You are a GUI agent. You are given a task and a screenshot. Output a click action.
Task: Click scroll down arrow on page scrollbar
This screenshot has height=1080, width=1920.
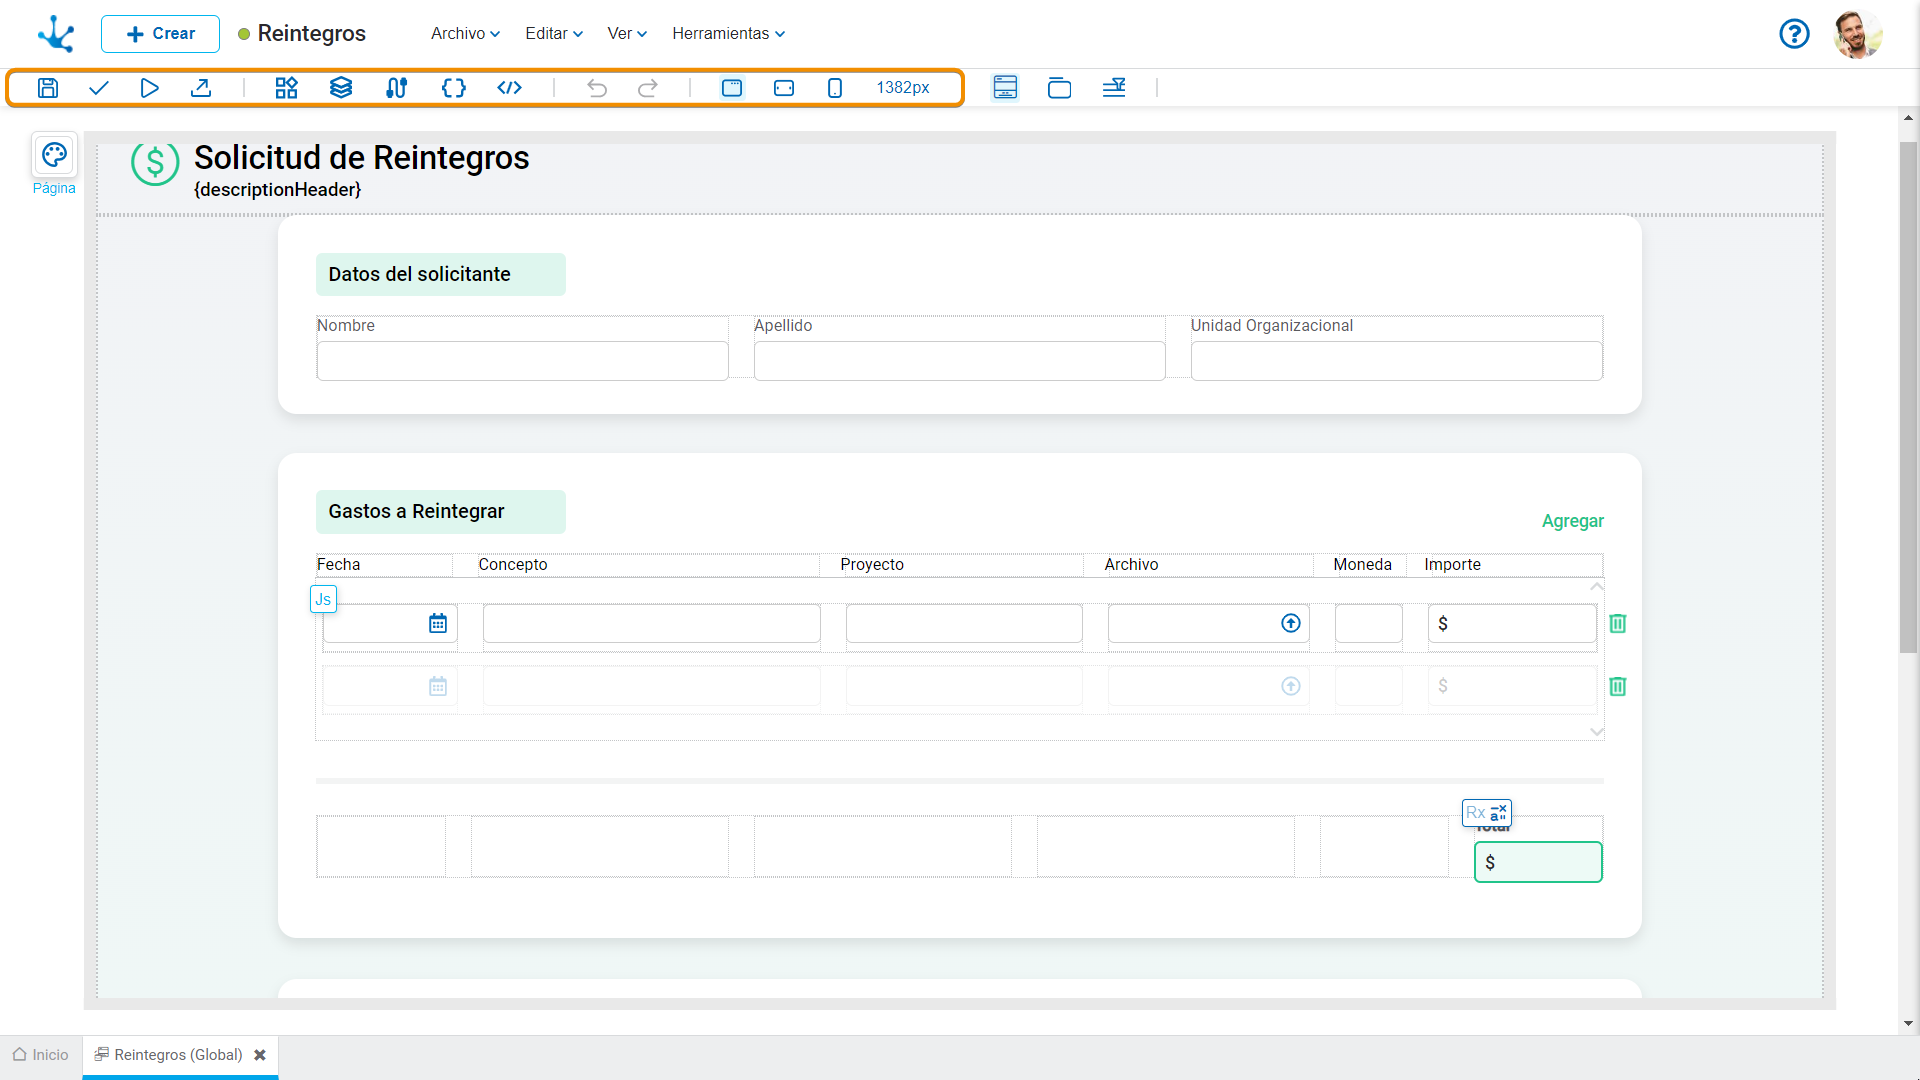pyautogui.click(x=1908, y=1024)
